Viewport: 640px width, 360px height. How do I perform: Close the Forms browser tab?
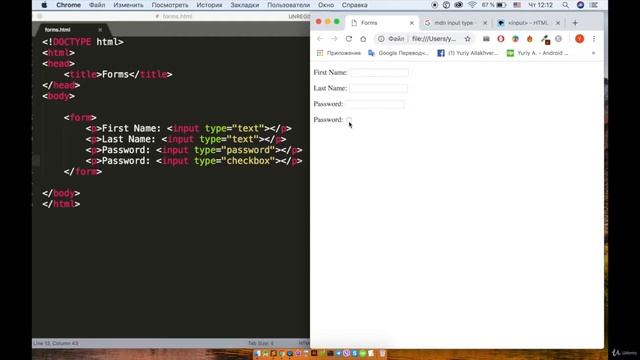412,23
